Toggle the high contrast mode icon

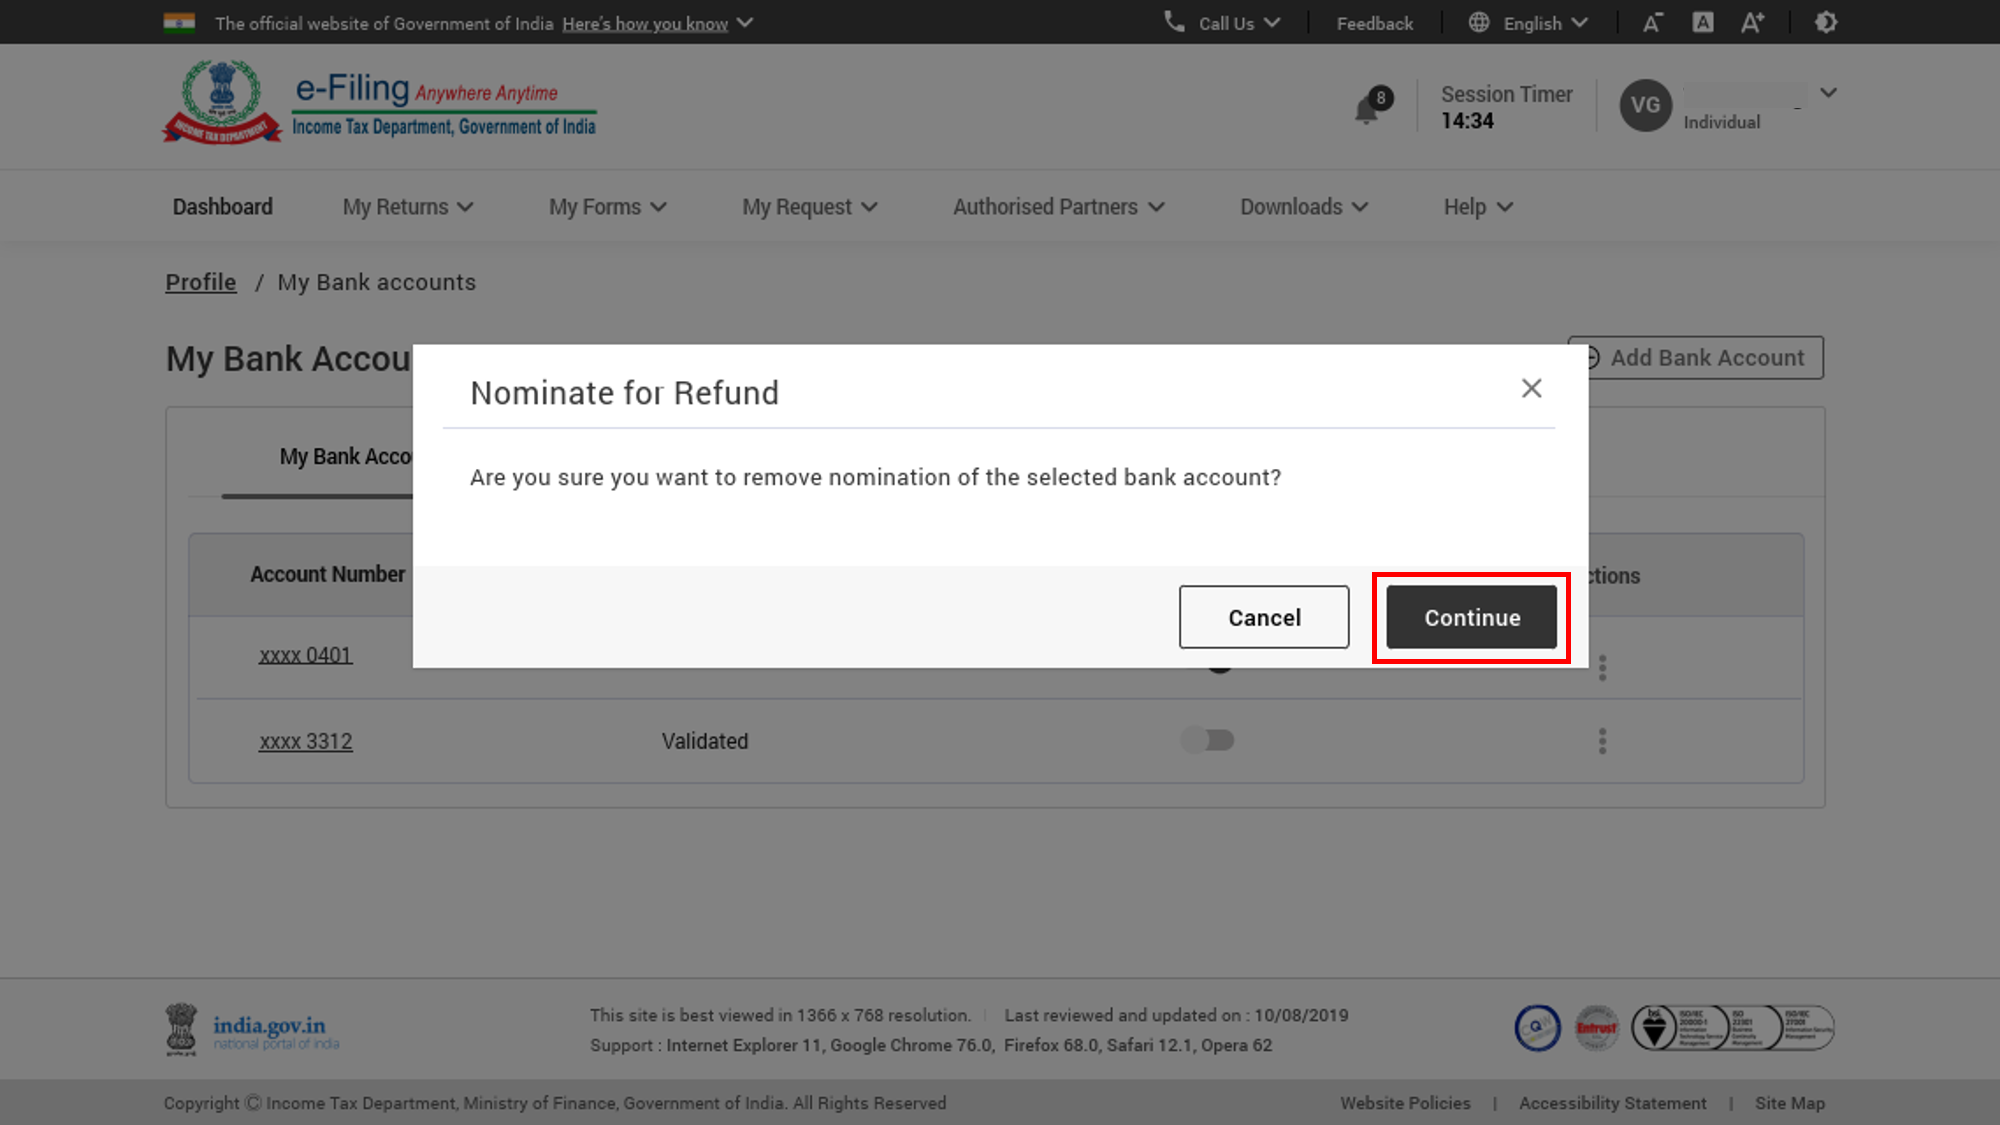pos(1826,23)
